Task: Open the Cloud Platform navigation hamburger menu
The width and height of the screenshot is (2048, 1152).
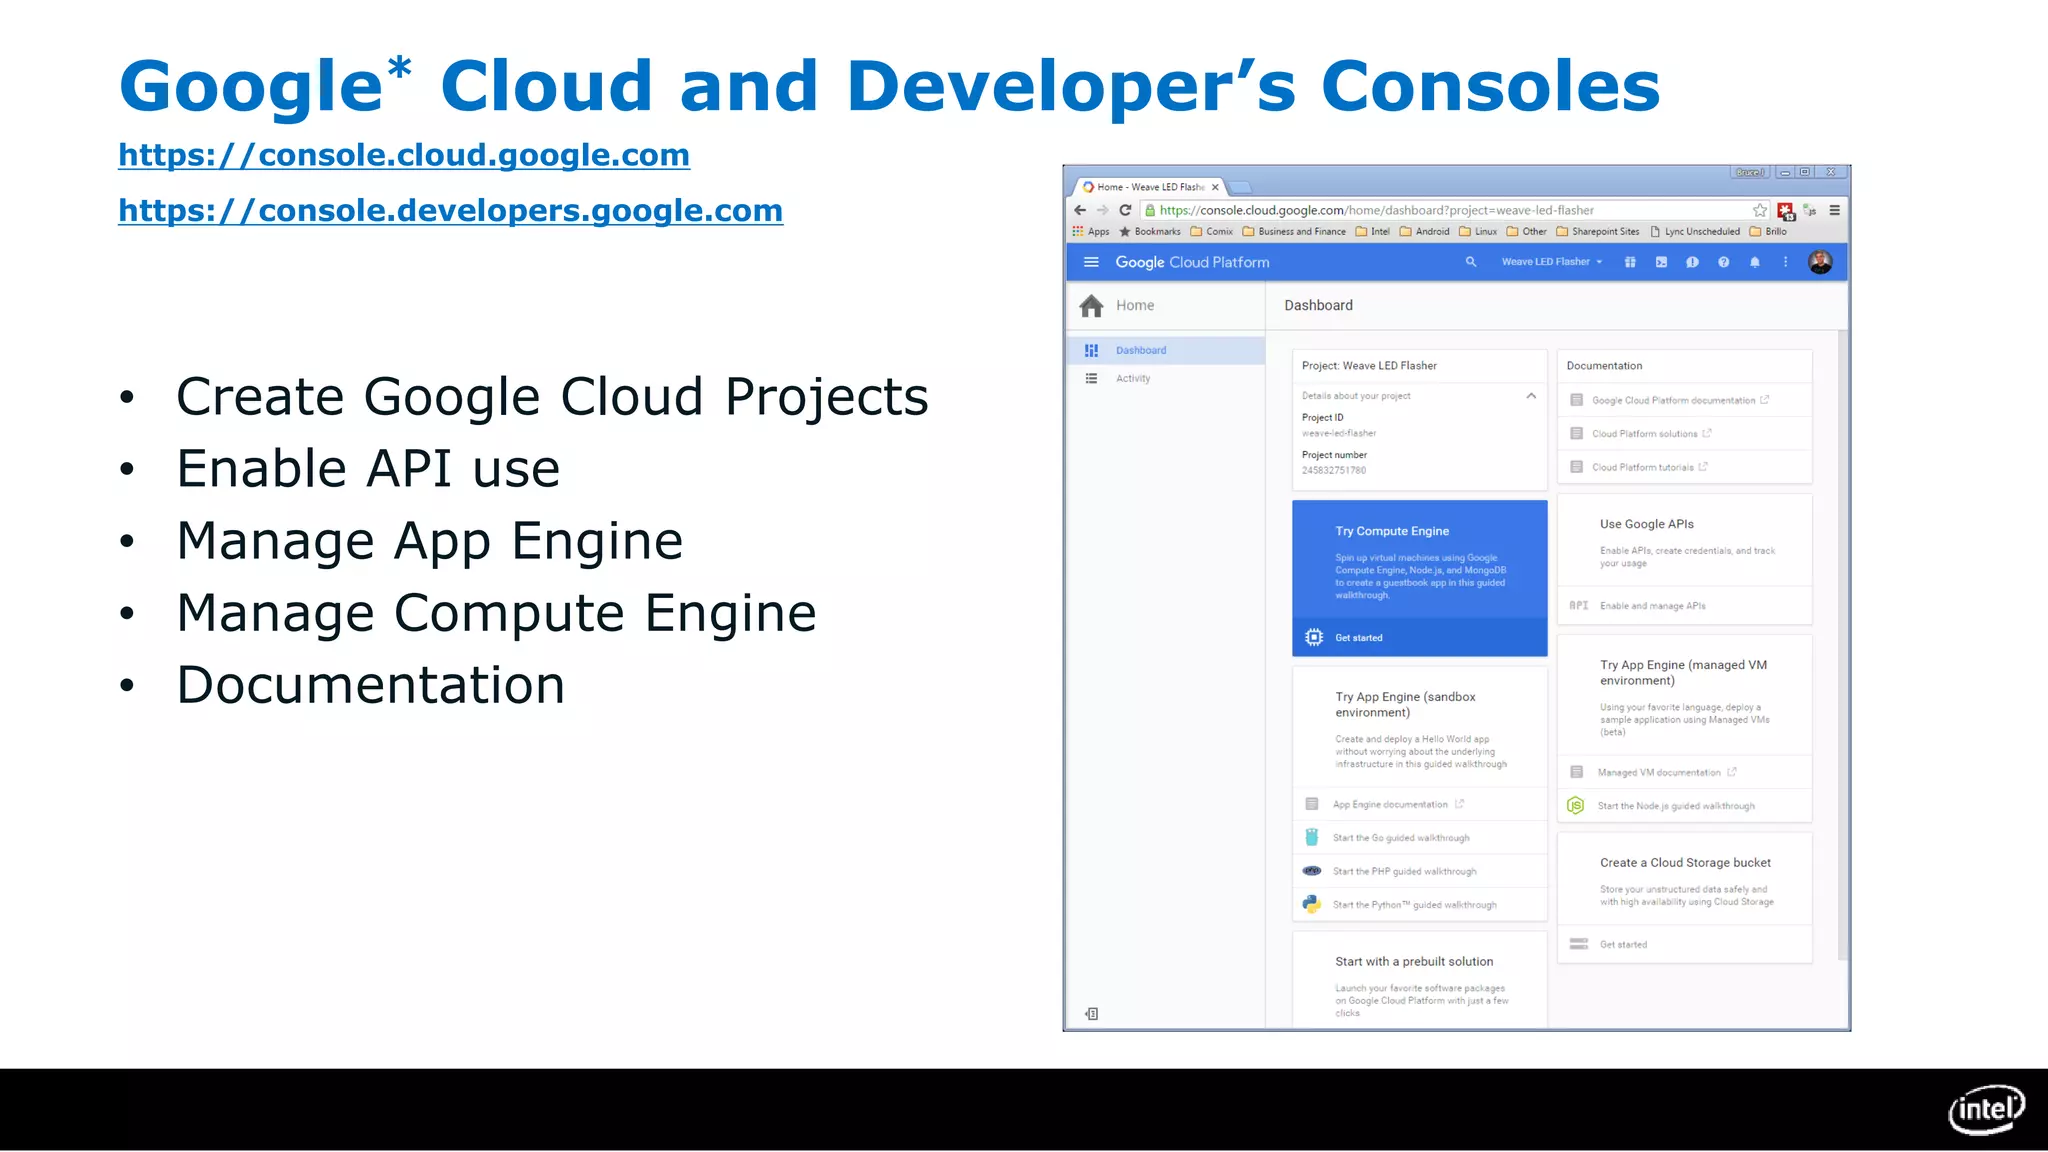Action: point(1092,262)
